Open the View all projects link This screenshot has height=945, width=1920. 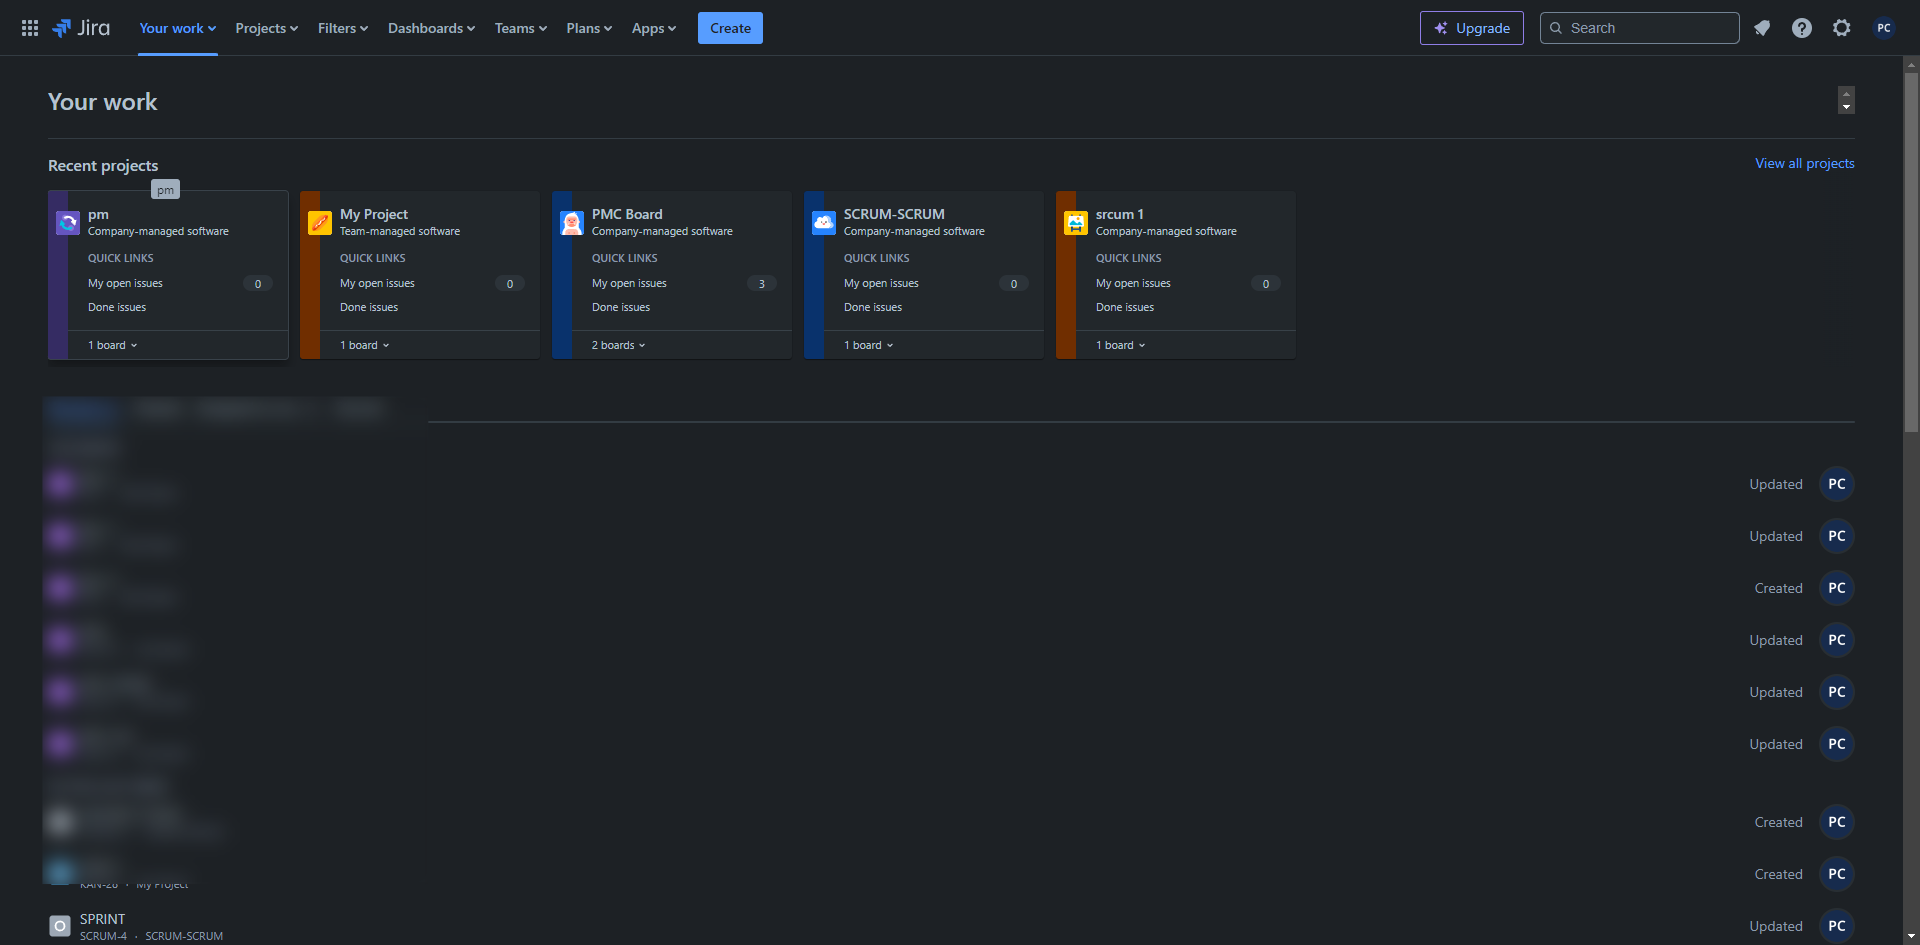click(x=1805, y=163)
